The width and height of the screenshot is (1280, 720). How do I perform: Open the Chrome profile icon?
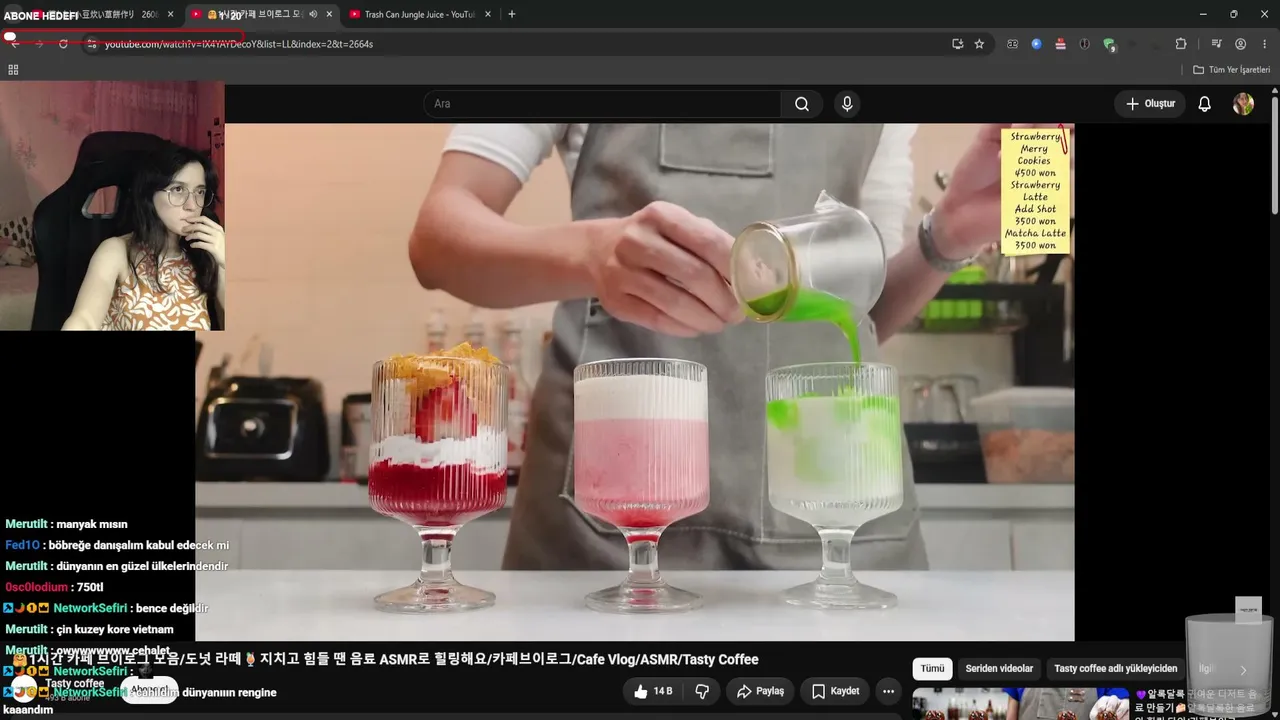pyautogui.click(x=1241, y=44)
